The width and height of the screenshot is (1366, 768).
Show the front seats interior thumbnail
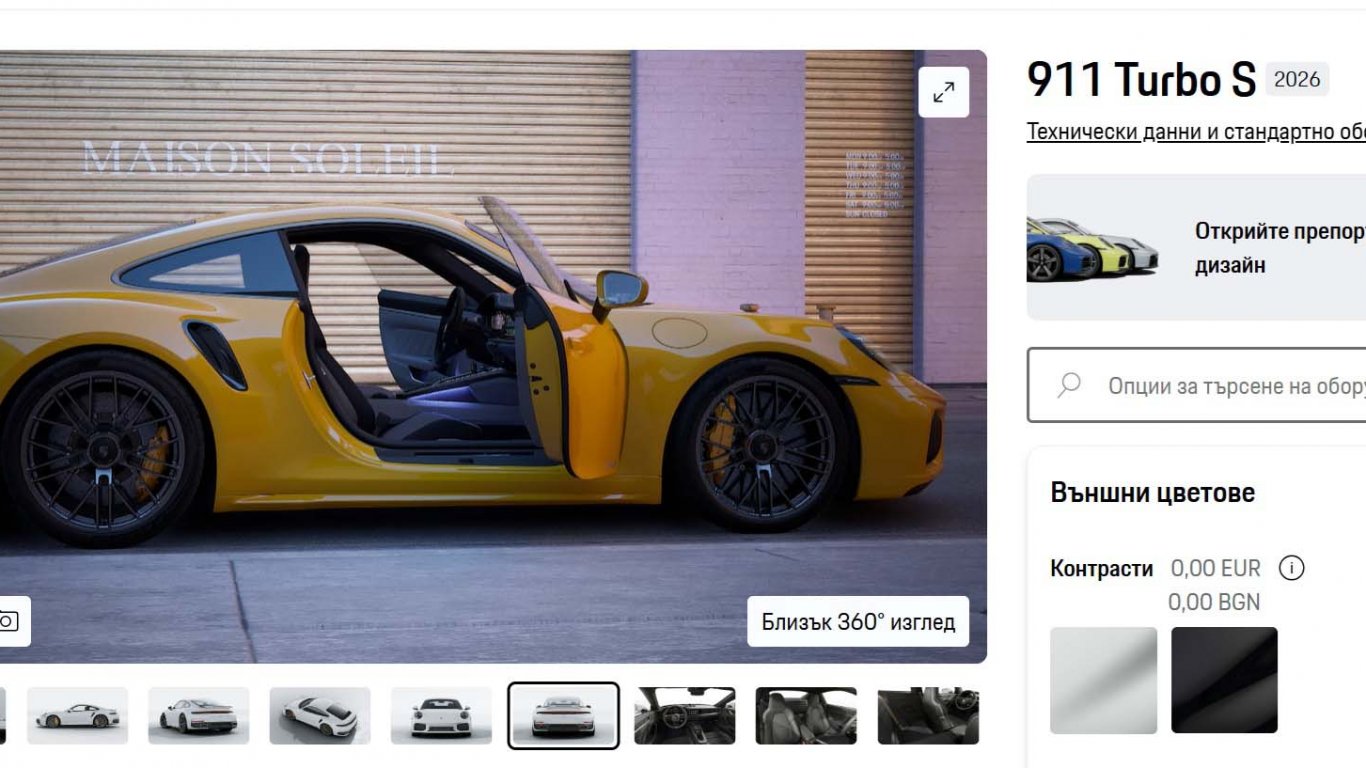806,716
